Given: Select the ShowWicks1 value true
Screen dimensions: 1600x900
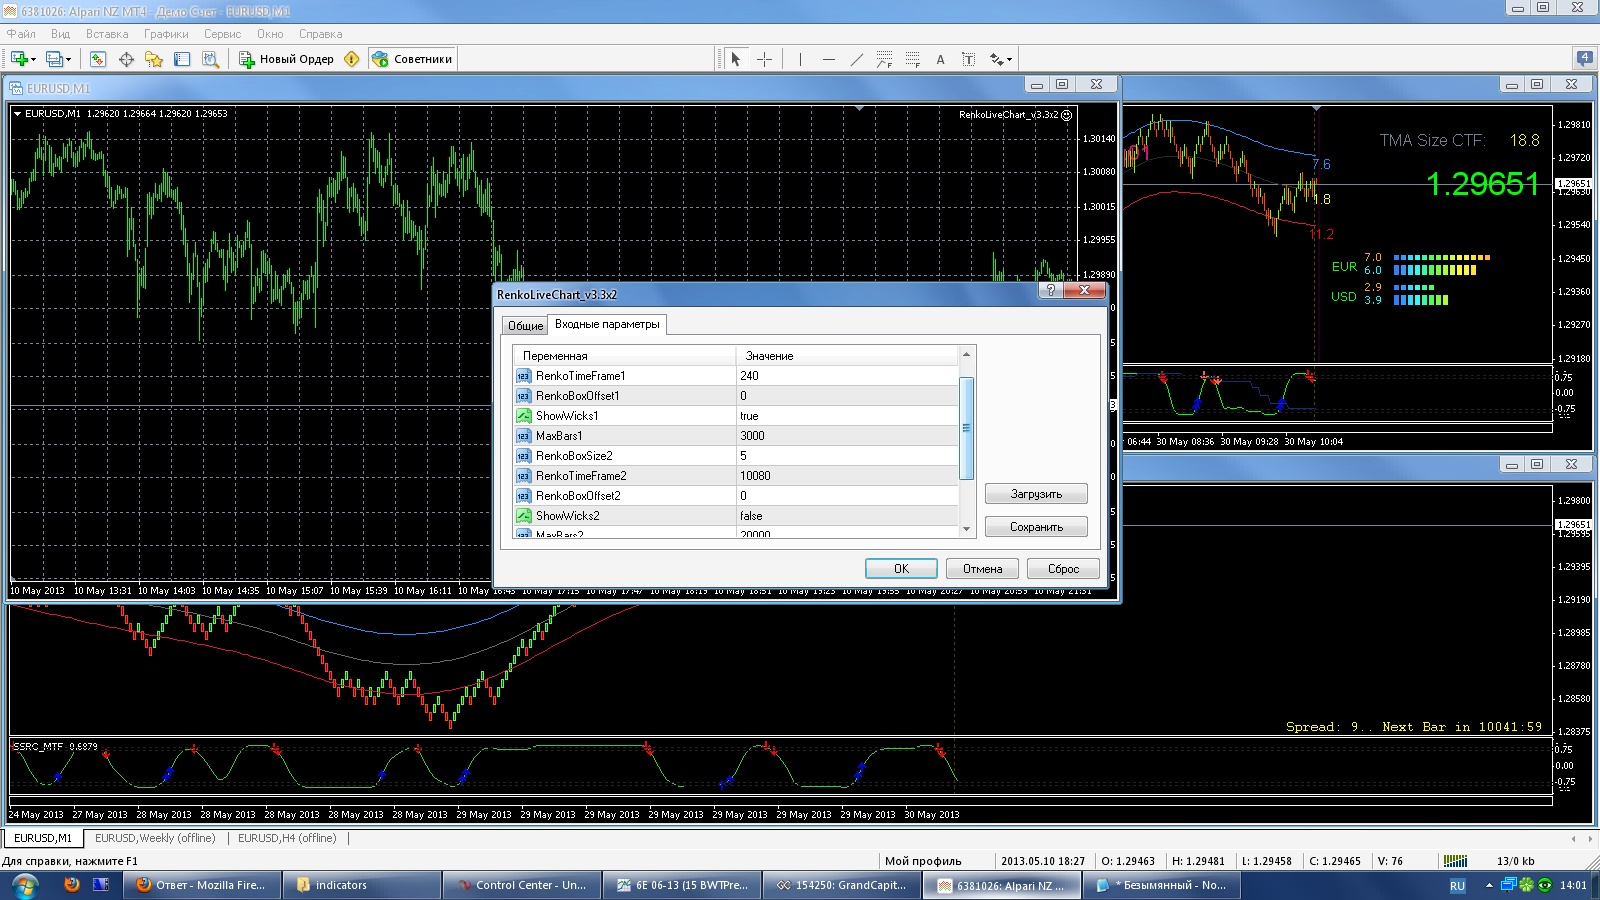Looking at the screenshot, I should 847,416.
